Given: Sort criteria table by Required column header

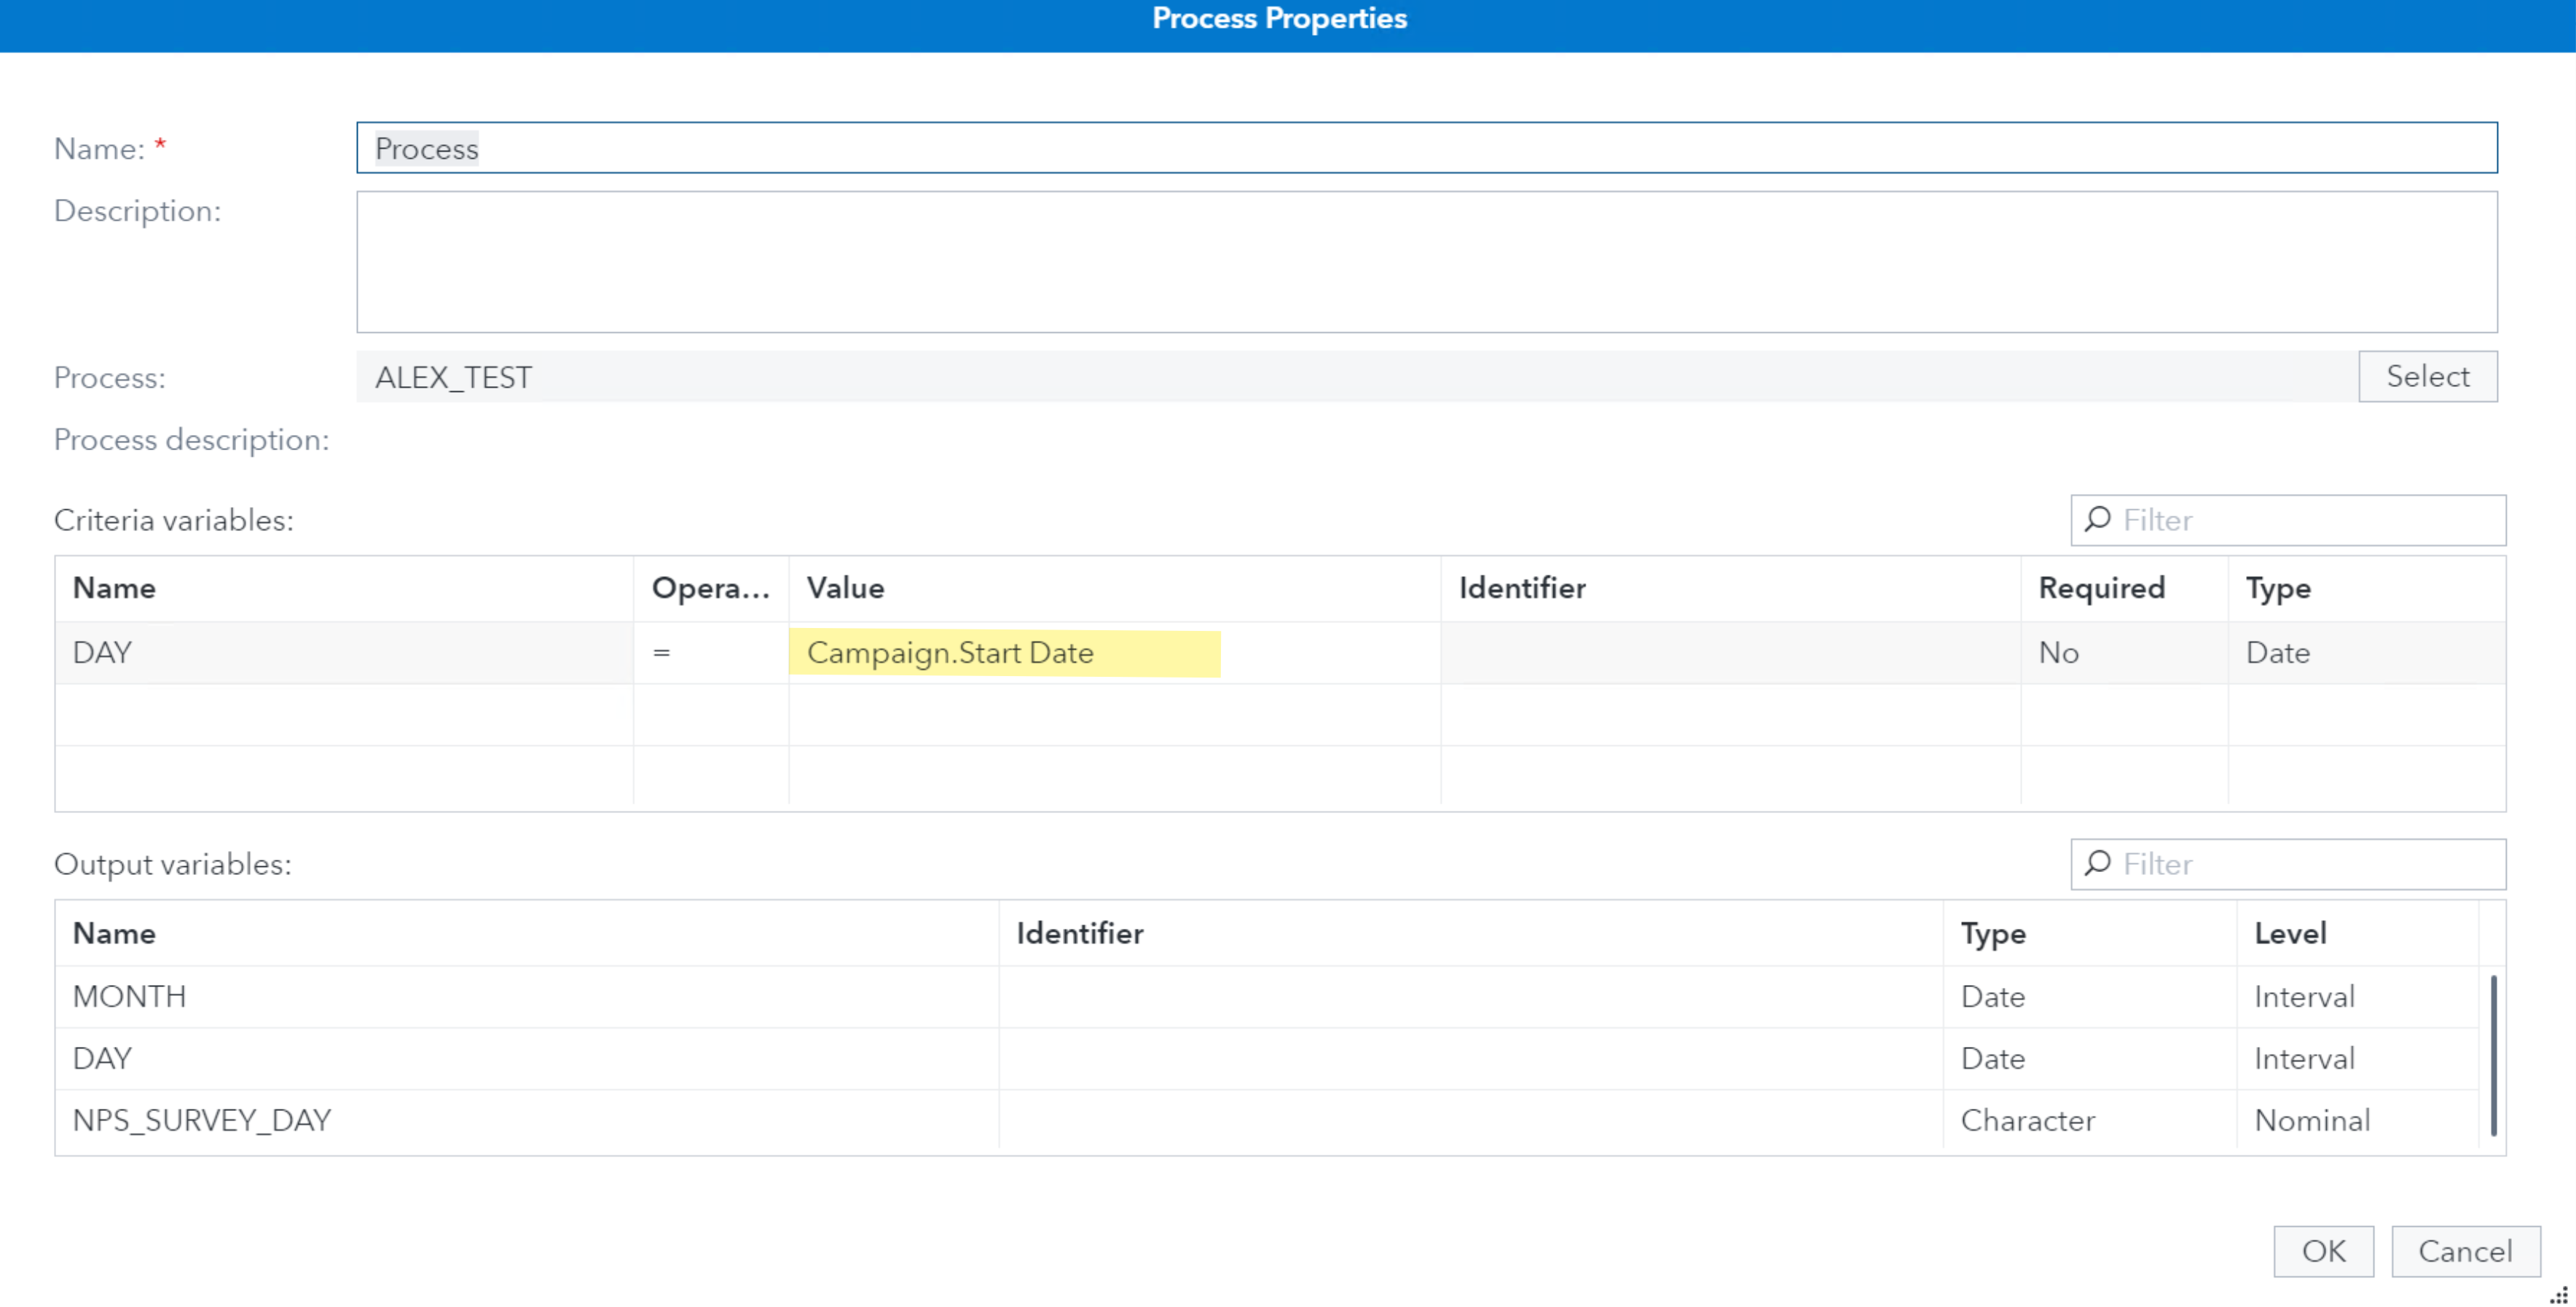Looking at the screenshot, I should (x=2101, y=588).
